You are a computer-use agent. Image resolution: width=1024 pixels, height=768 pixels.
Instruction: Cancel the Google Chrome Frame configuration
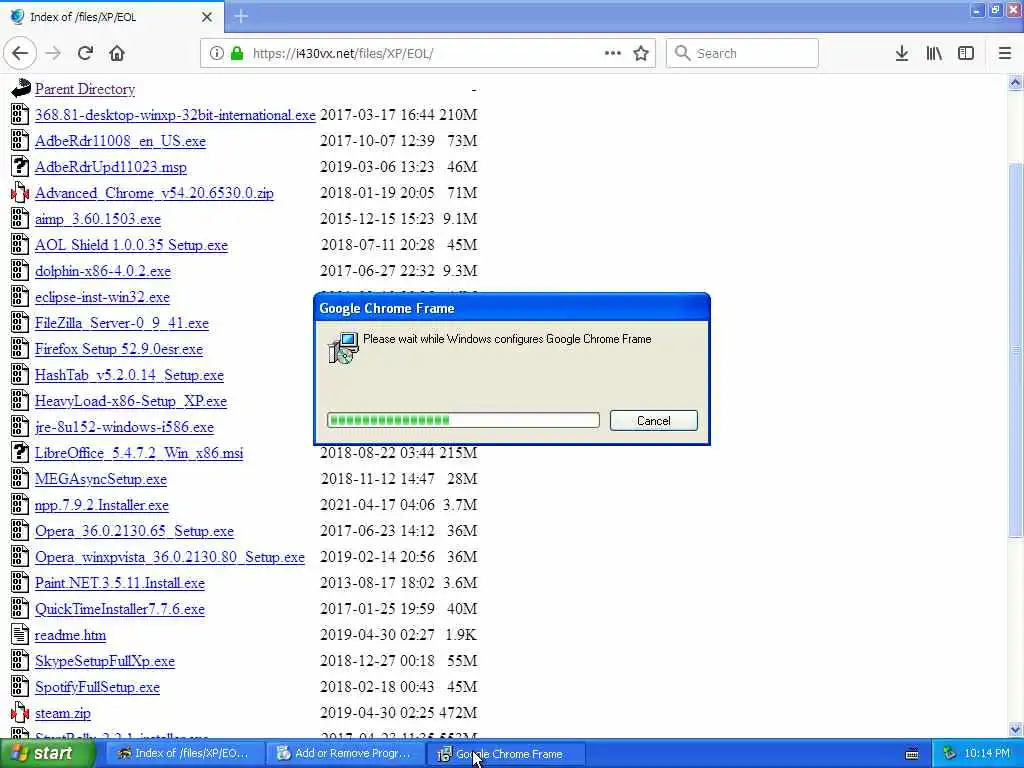click(653, 421)
